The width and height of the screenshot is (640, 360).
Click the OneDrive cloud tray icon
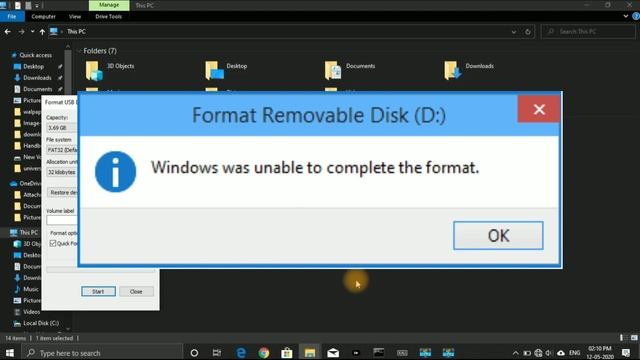561,353
